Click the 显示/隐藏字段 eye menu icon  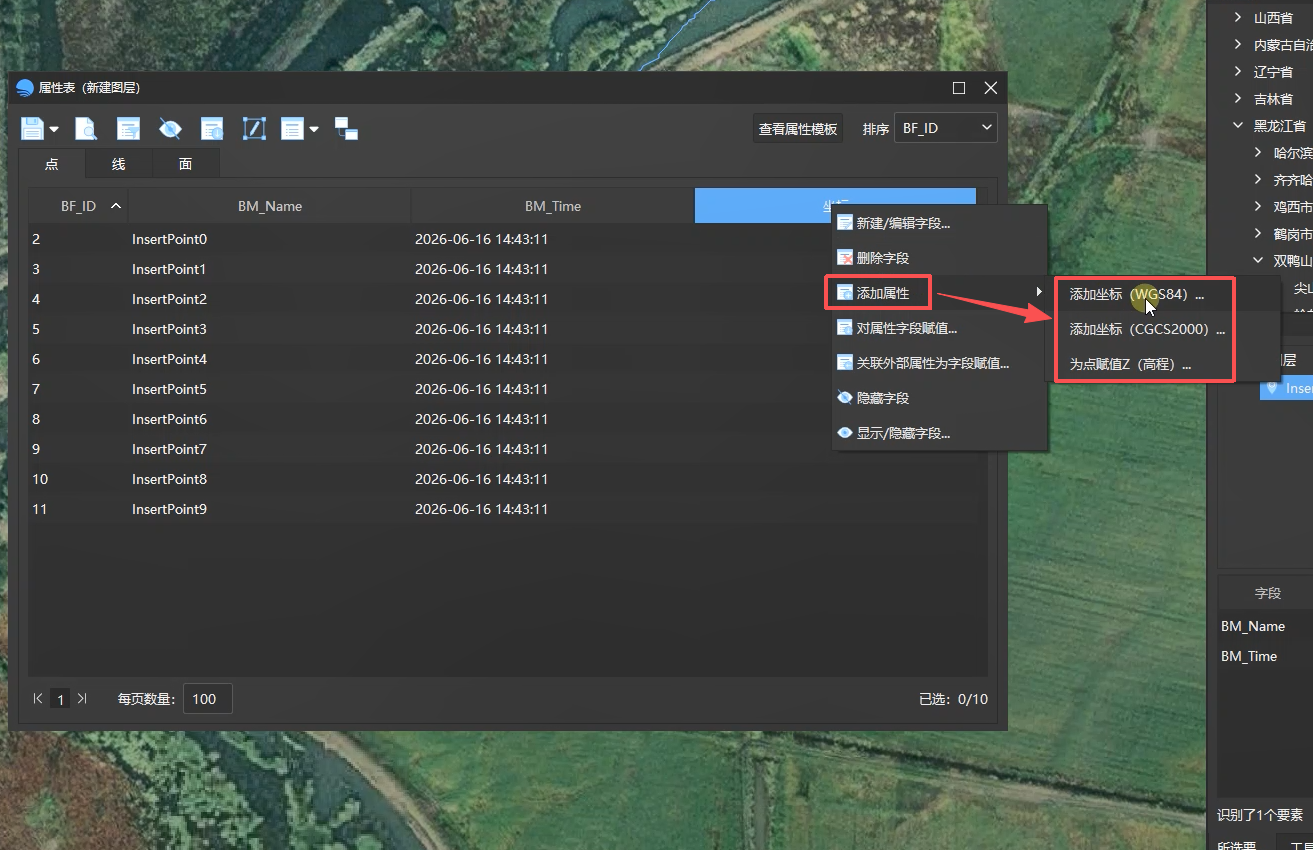pyautogui.click(x=845, y=433)
